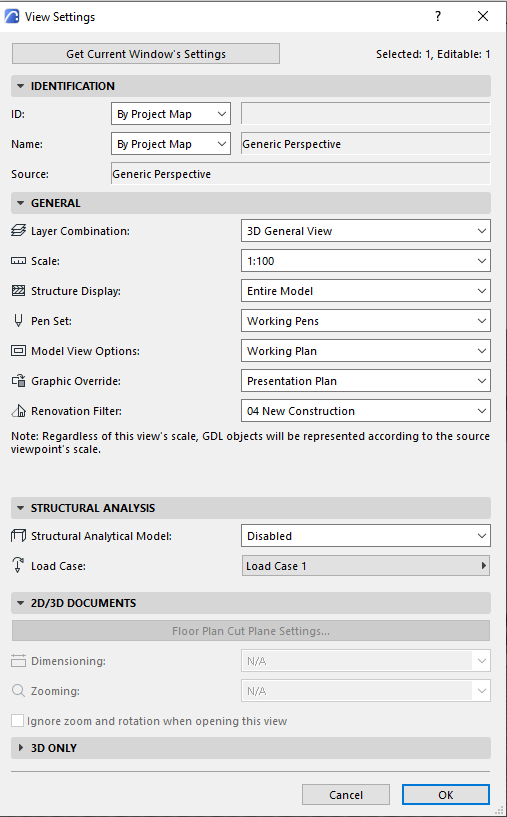Open the Name By Project Map dropdown
Screen dimensions: 507x817
coord(171,144)
